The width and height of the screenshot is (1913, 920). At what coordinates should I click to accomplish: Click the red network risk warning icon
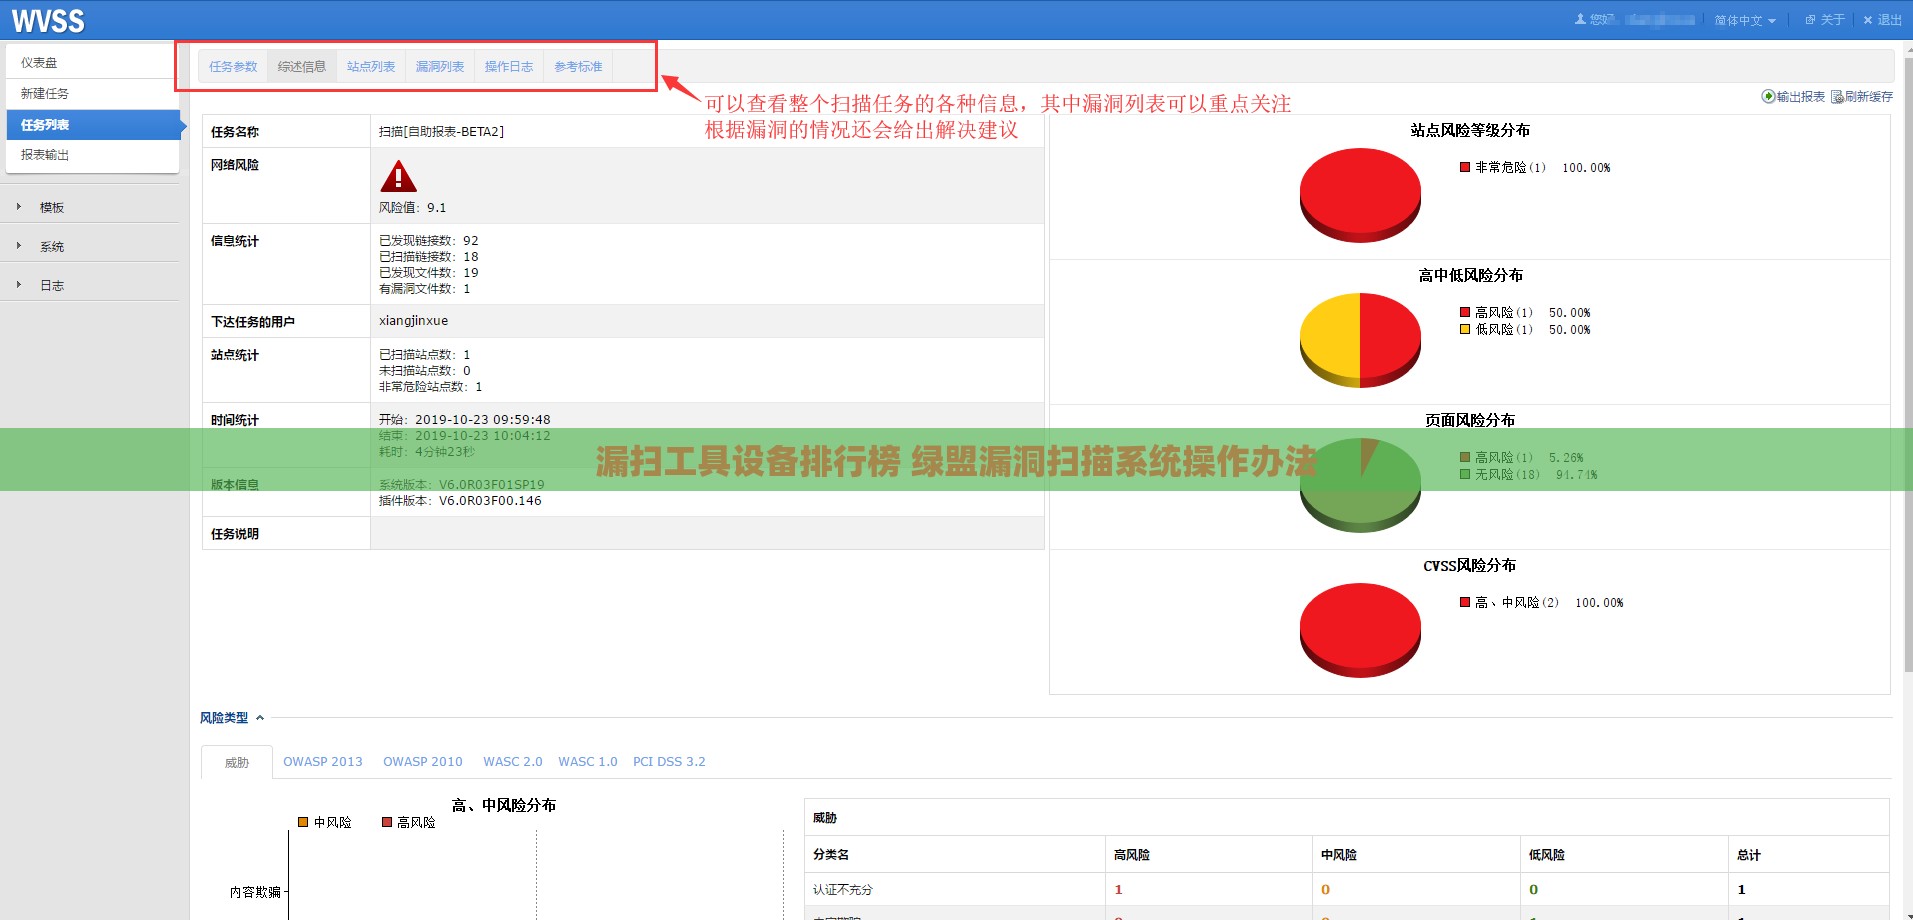[x=398, y=176]
